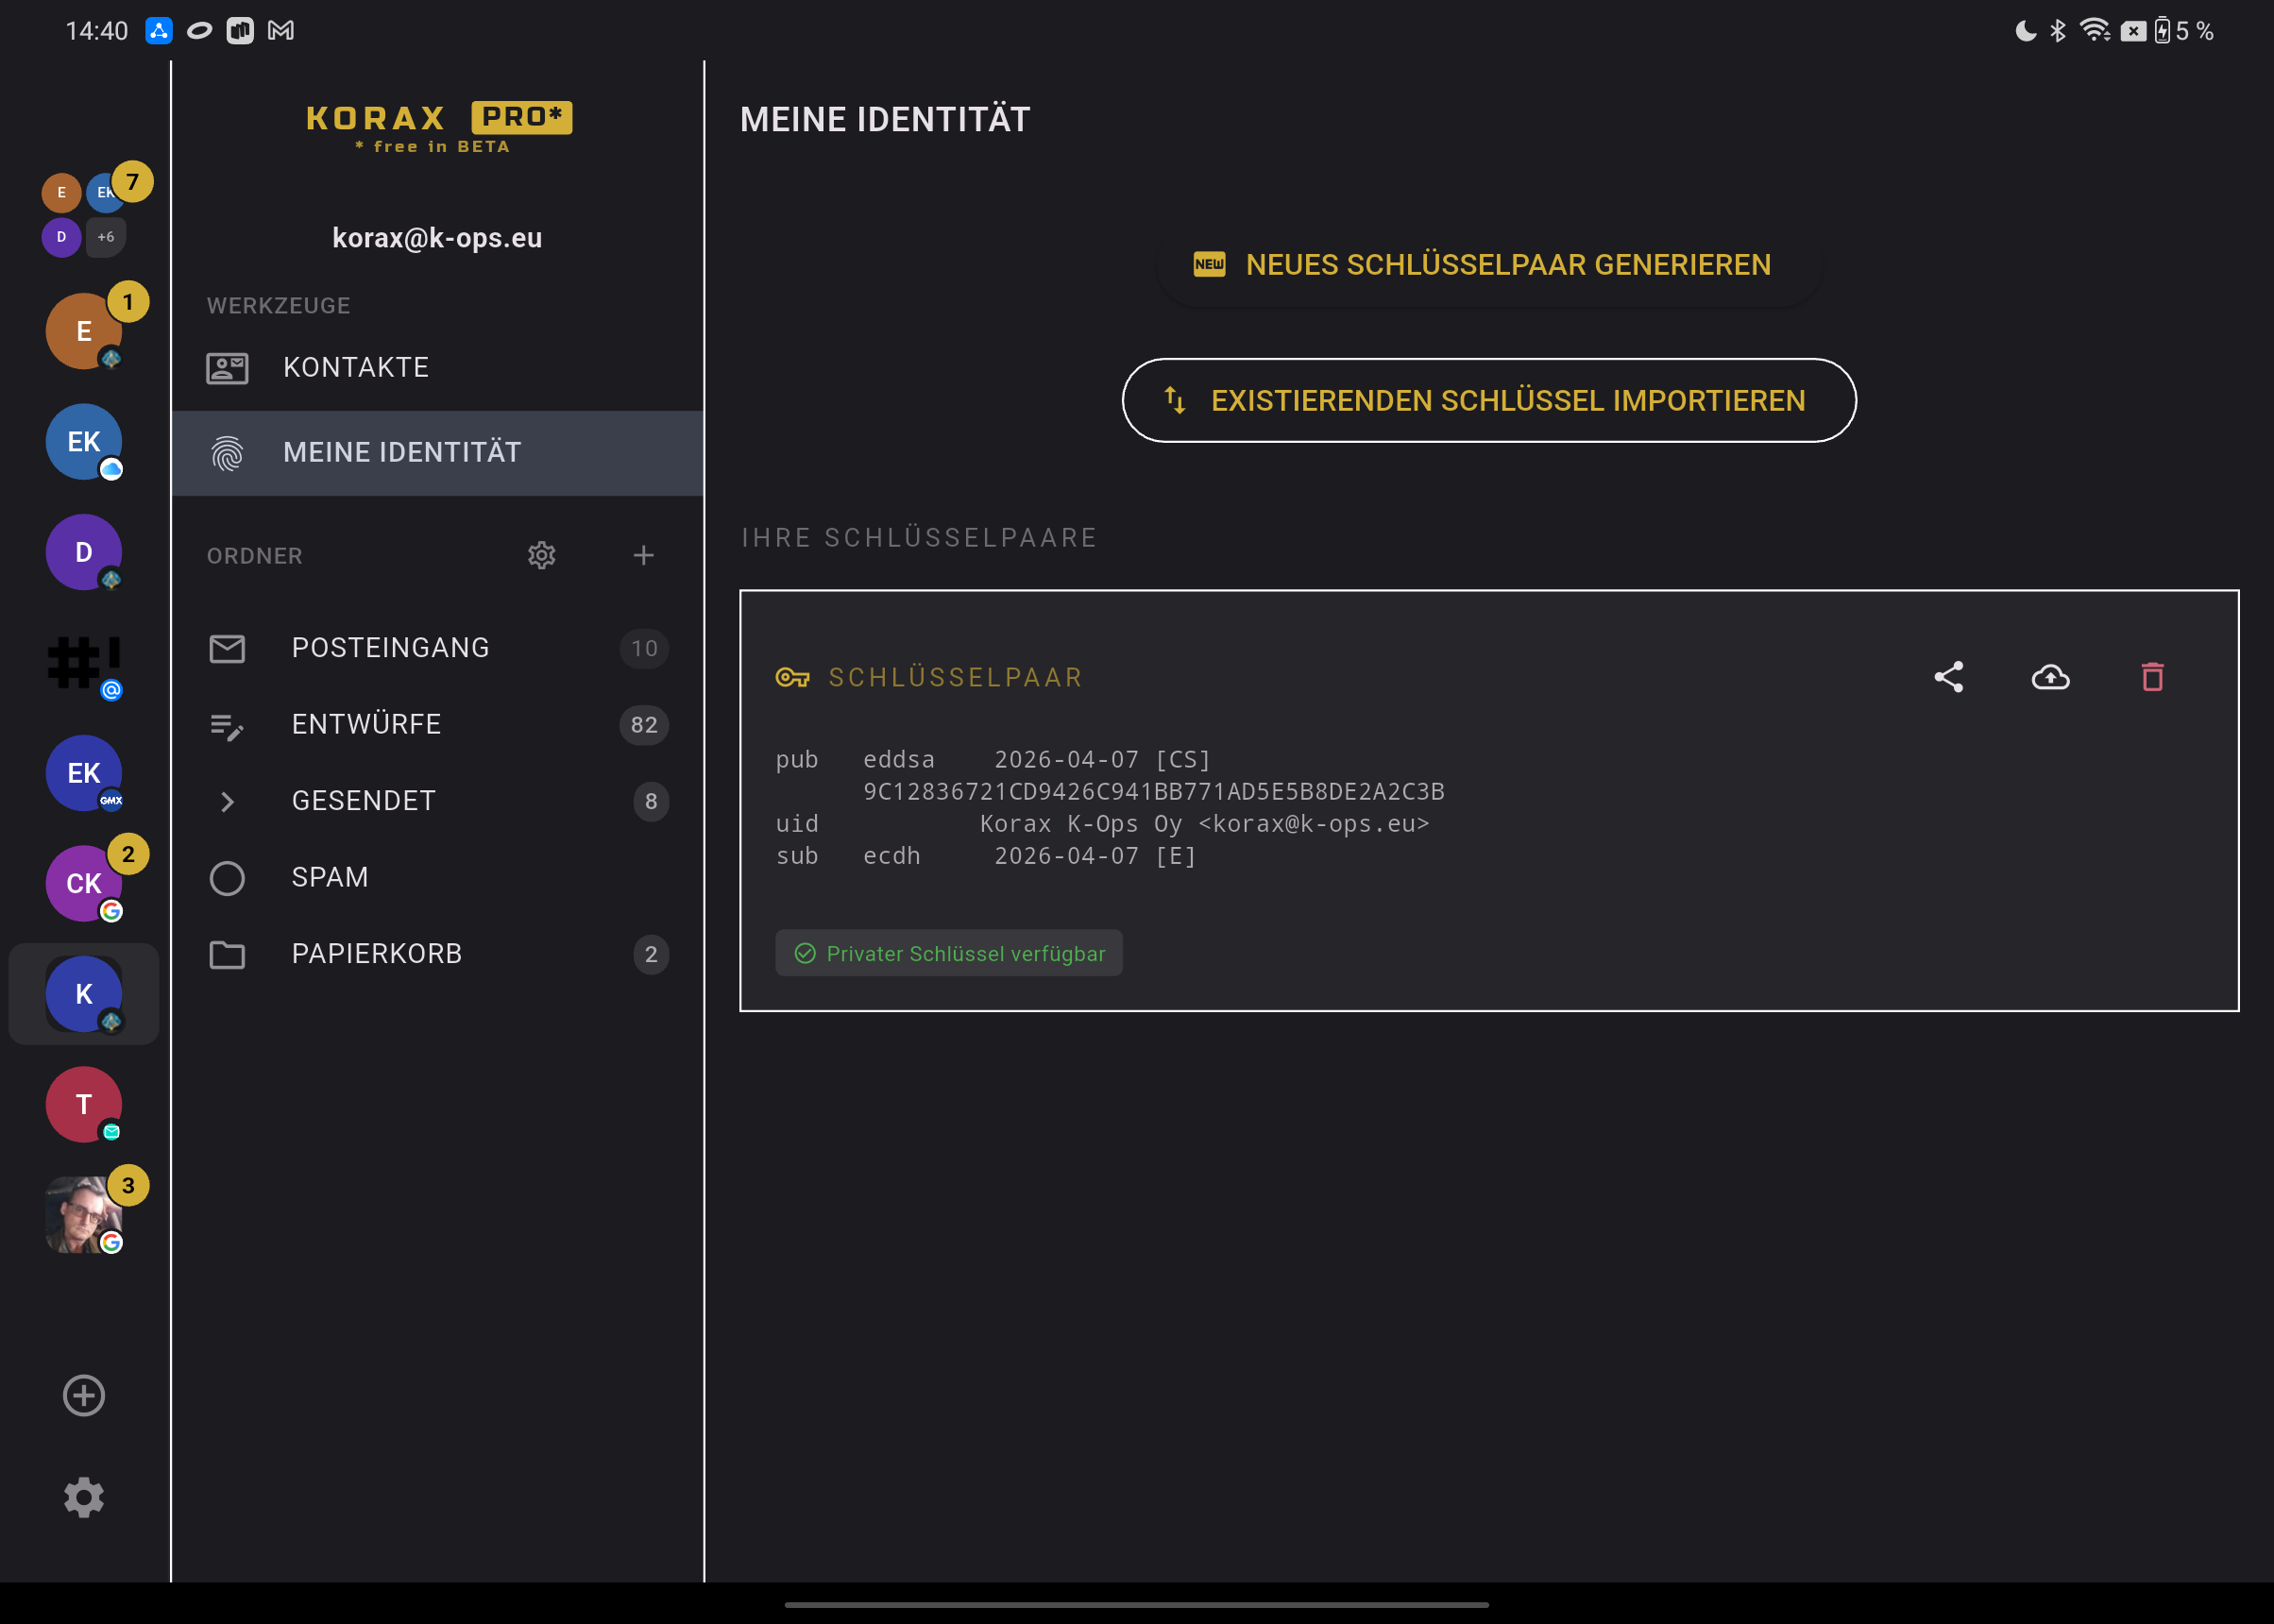Click the Posteingang count badge 10

pyautogui.click(x=644, y=649)
